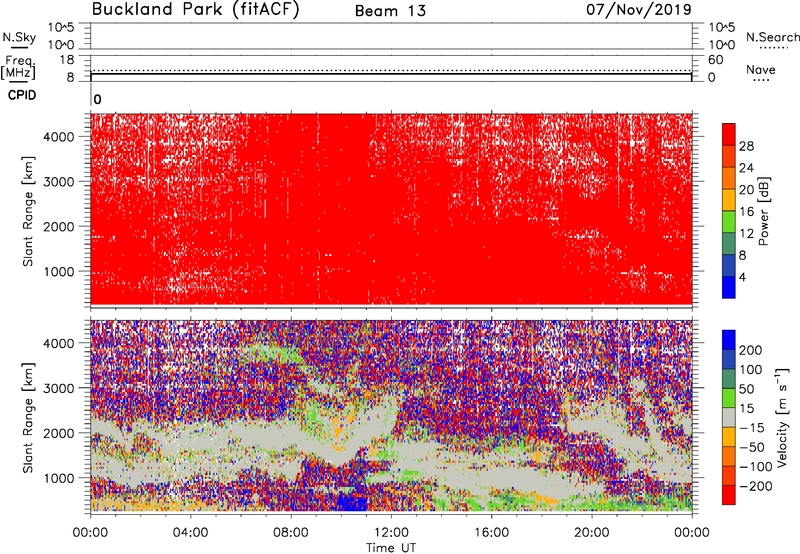Click the 08:00 time tick label
The height and width of the screenshot is (554, 800).
[291, 533]
